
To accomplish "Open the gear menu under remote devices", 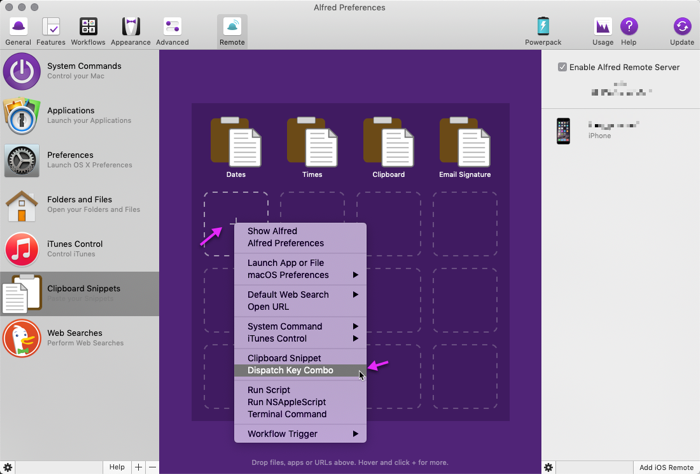I will click(548, 467).
